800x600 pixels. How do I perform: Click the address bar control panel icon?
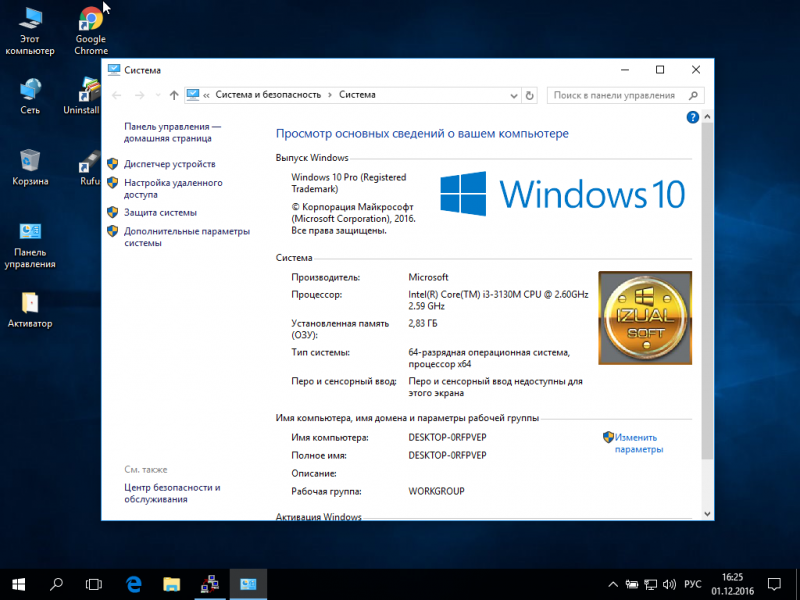pos(193,95)
